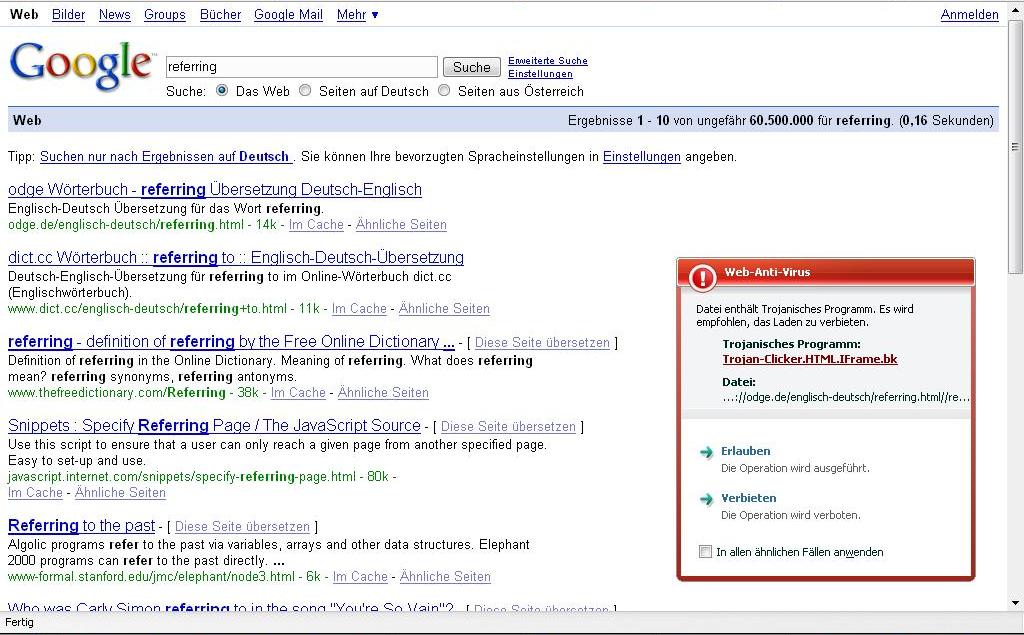
Task: Click the red Web-Anti-Virus warning icon
Action: click(703, 277)
